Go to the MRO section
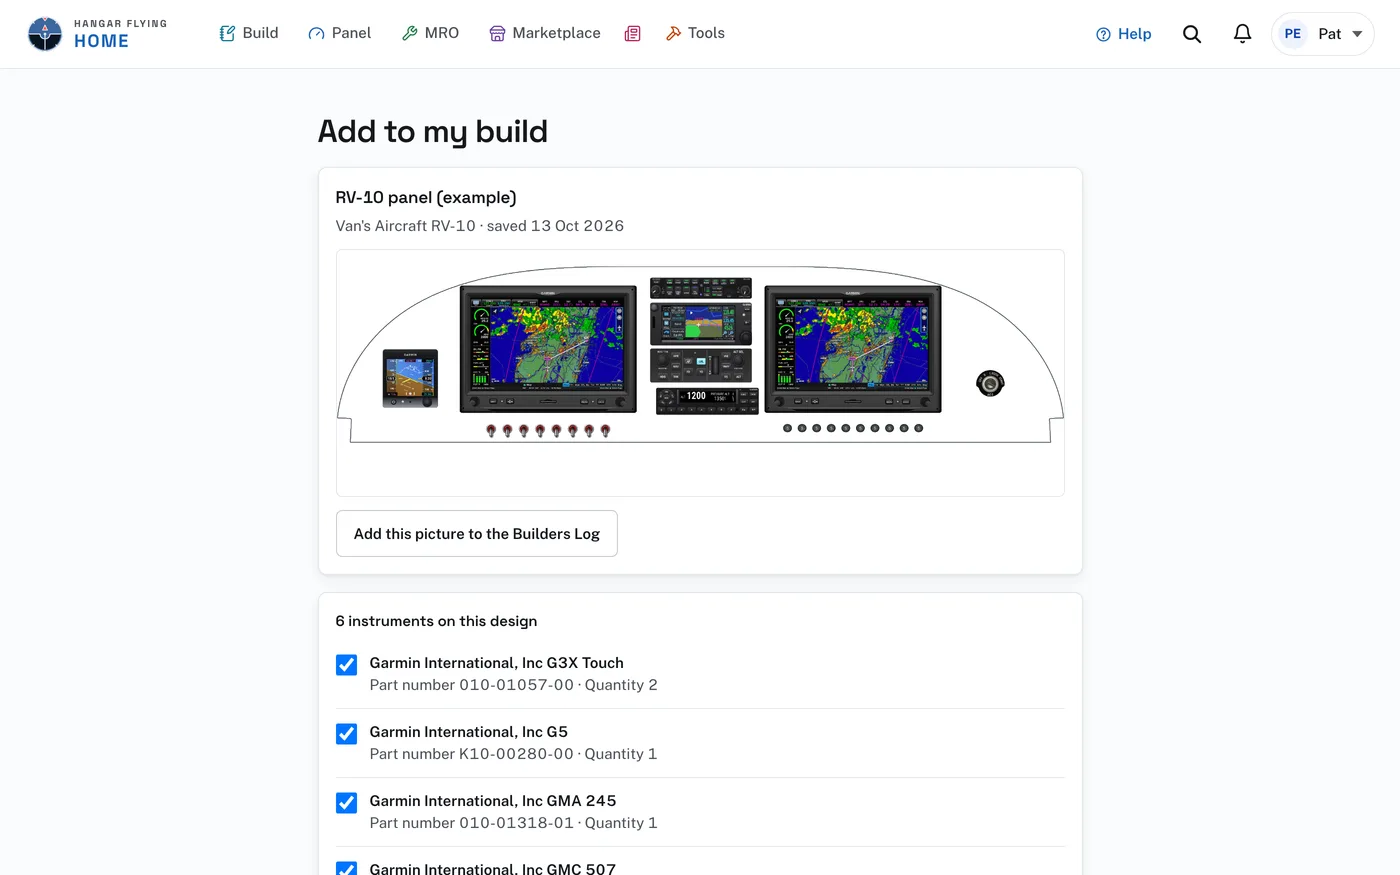Viewport: 1400px width, 875px height. coord(430,33)
